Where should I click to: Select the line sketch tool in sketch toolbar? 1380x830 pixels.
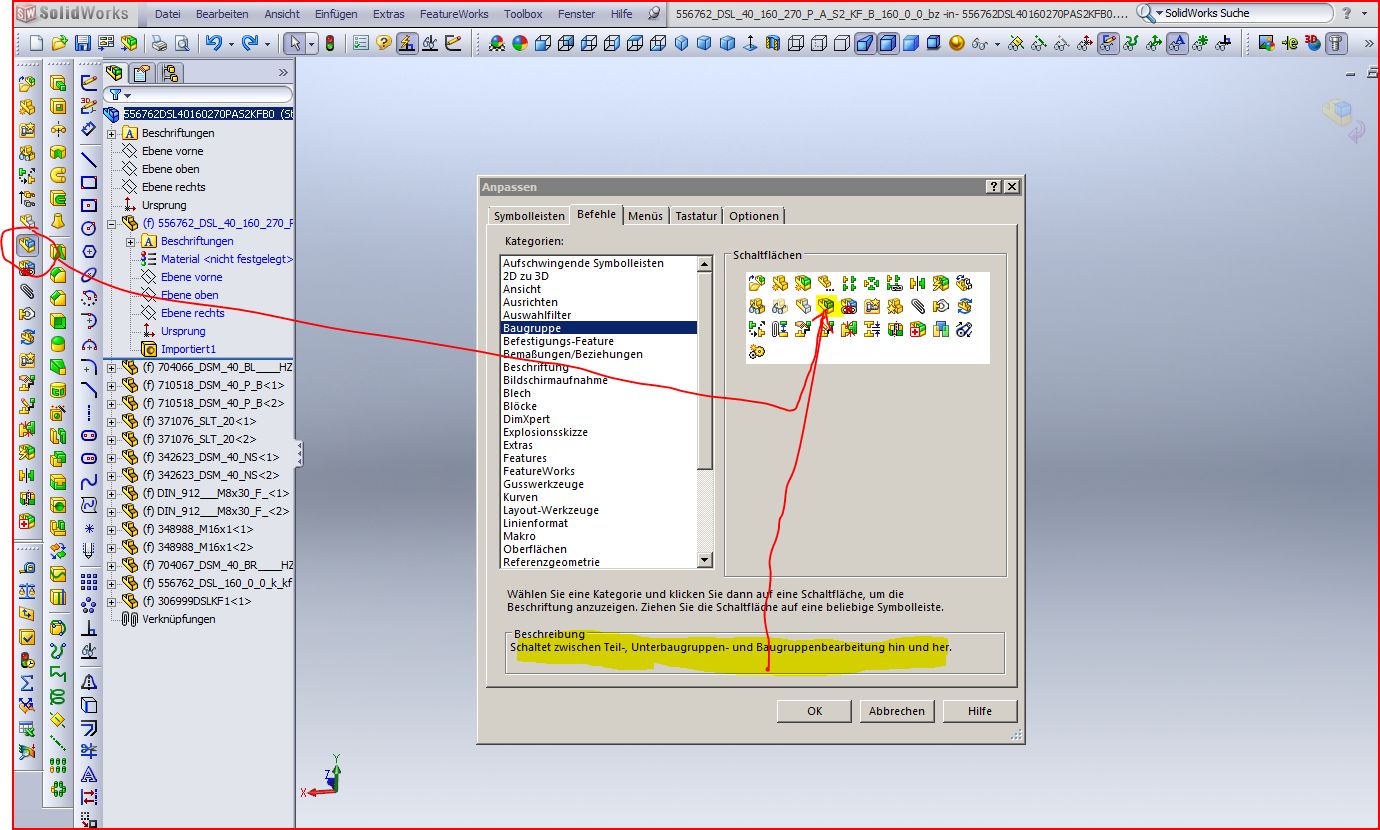click(x=89, y=159)
